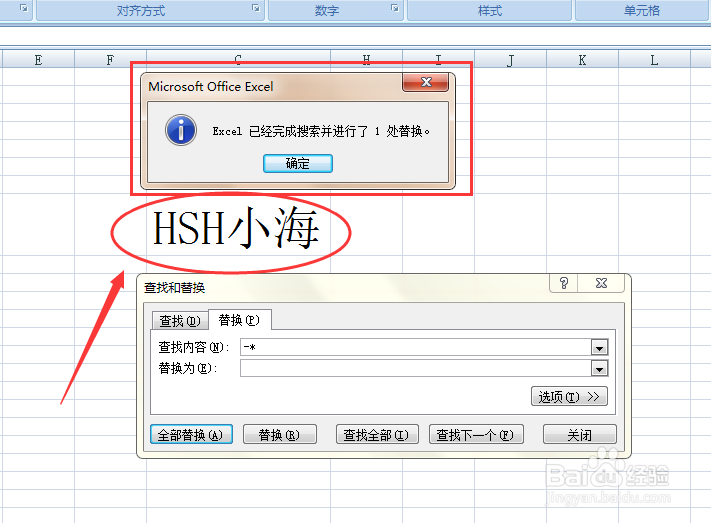Click the 替换为 input field
The height and width of the screenshot is (523, 711).
point(415,368)
